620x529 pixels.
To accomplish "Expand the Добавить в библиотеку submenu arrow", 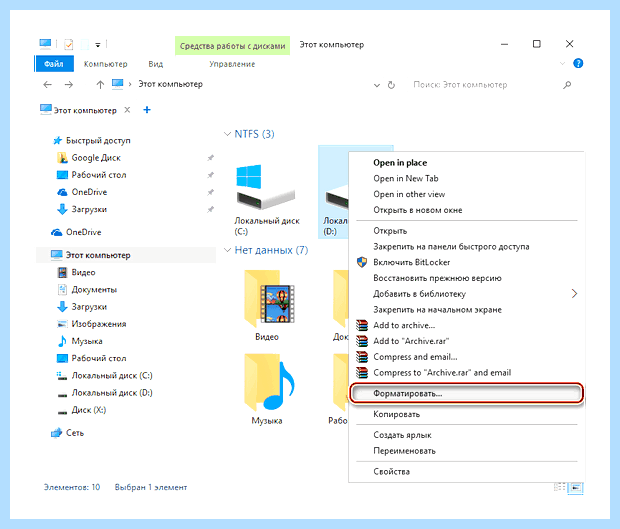I will [574, 293].
